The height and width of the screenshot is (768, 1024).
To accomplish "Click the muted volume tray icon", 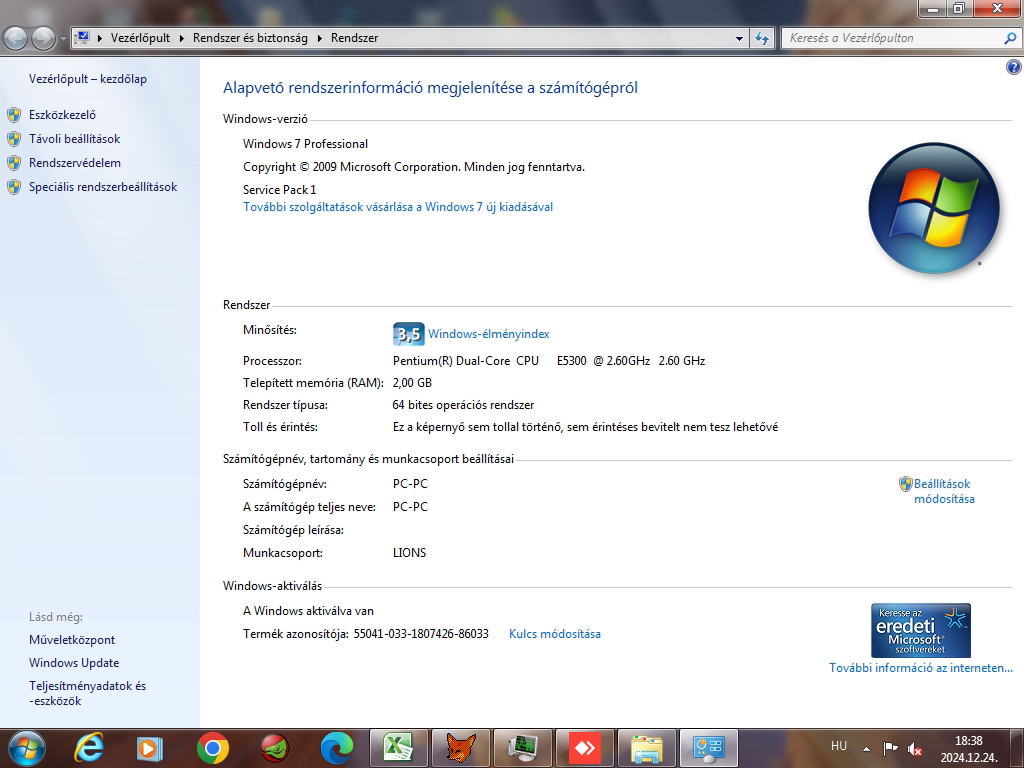I will coord(914,748).
